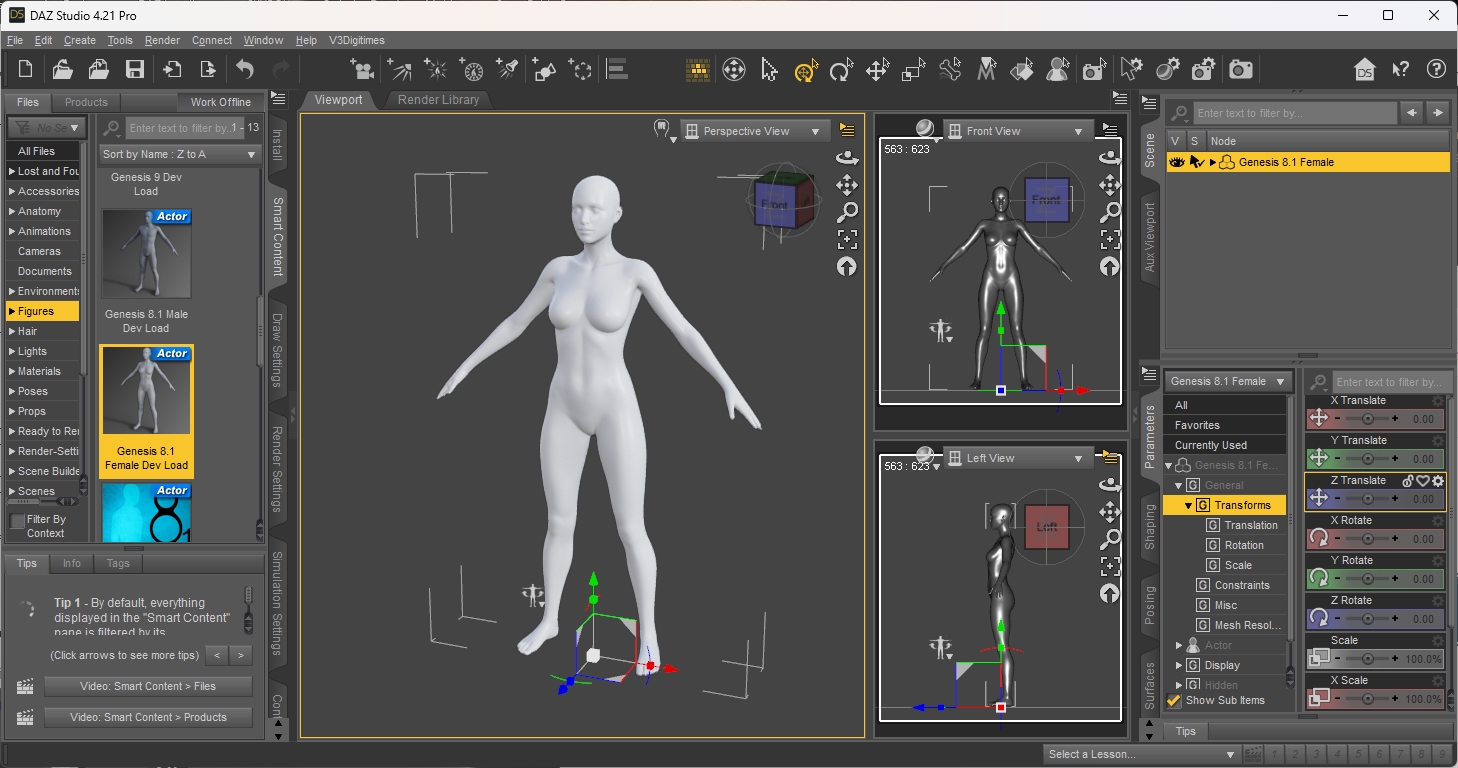
Task: Create a new camera from the toolbar
Action: click(x=362, y=70)
